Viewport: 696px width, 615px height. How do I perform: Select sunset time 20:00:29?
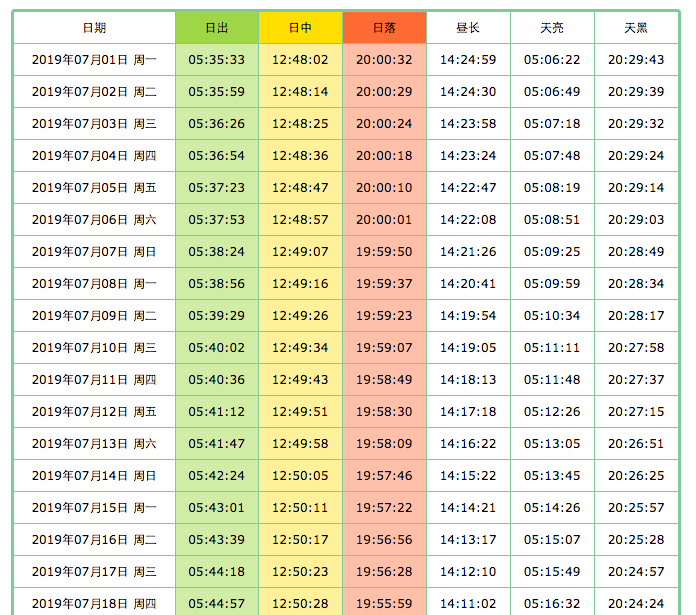[x=384, y=91]
